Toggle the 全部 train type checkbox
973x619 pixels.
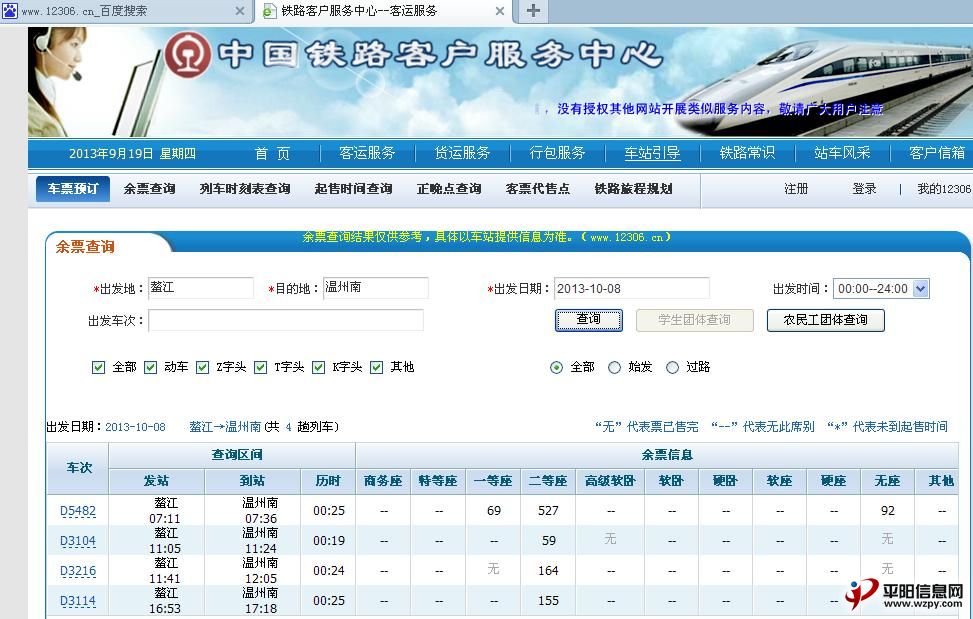98,367
